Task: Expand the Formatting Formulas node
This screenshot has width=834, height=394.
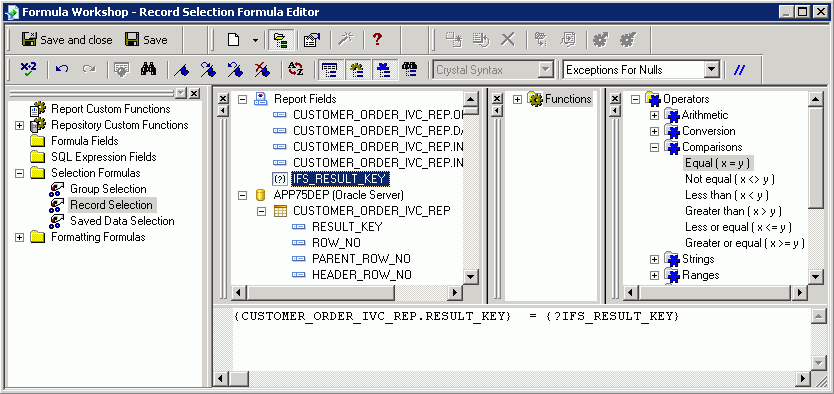Action: [x=20, y=237]
